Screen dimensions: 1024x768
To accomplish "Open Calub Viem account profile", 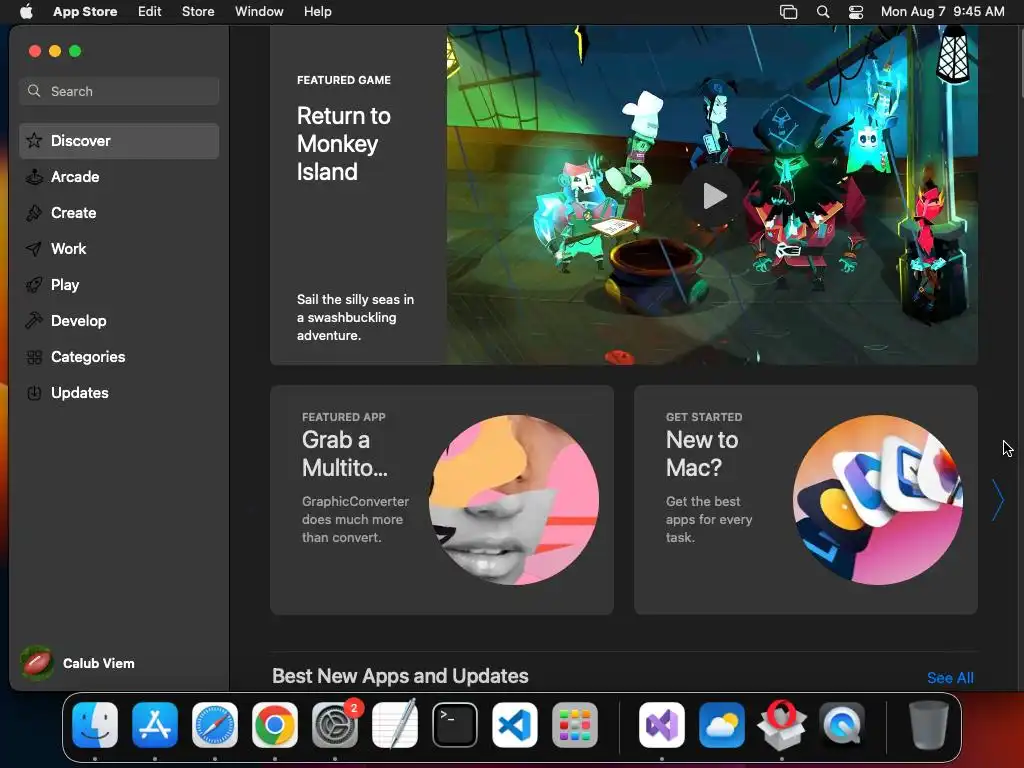I will click(78, 663).
